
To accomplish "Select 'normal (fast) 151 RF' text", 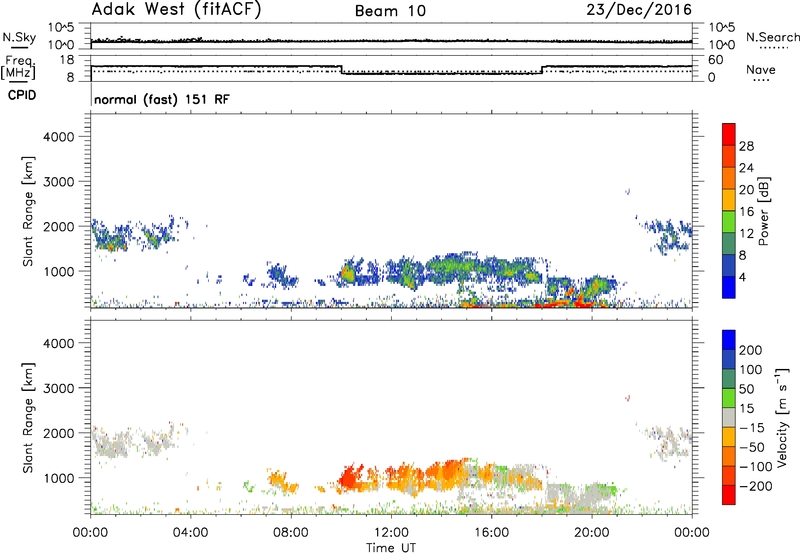I will coord(162,99).
